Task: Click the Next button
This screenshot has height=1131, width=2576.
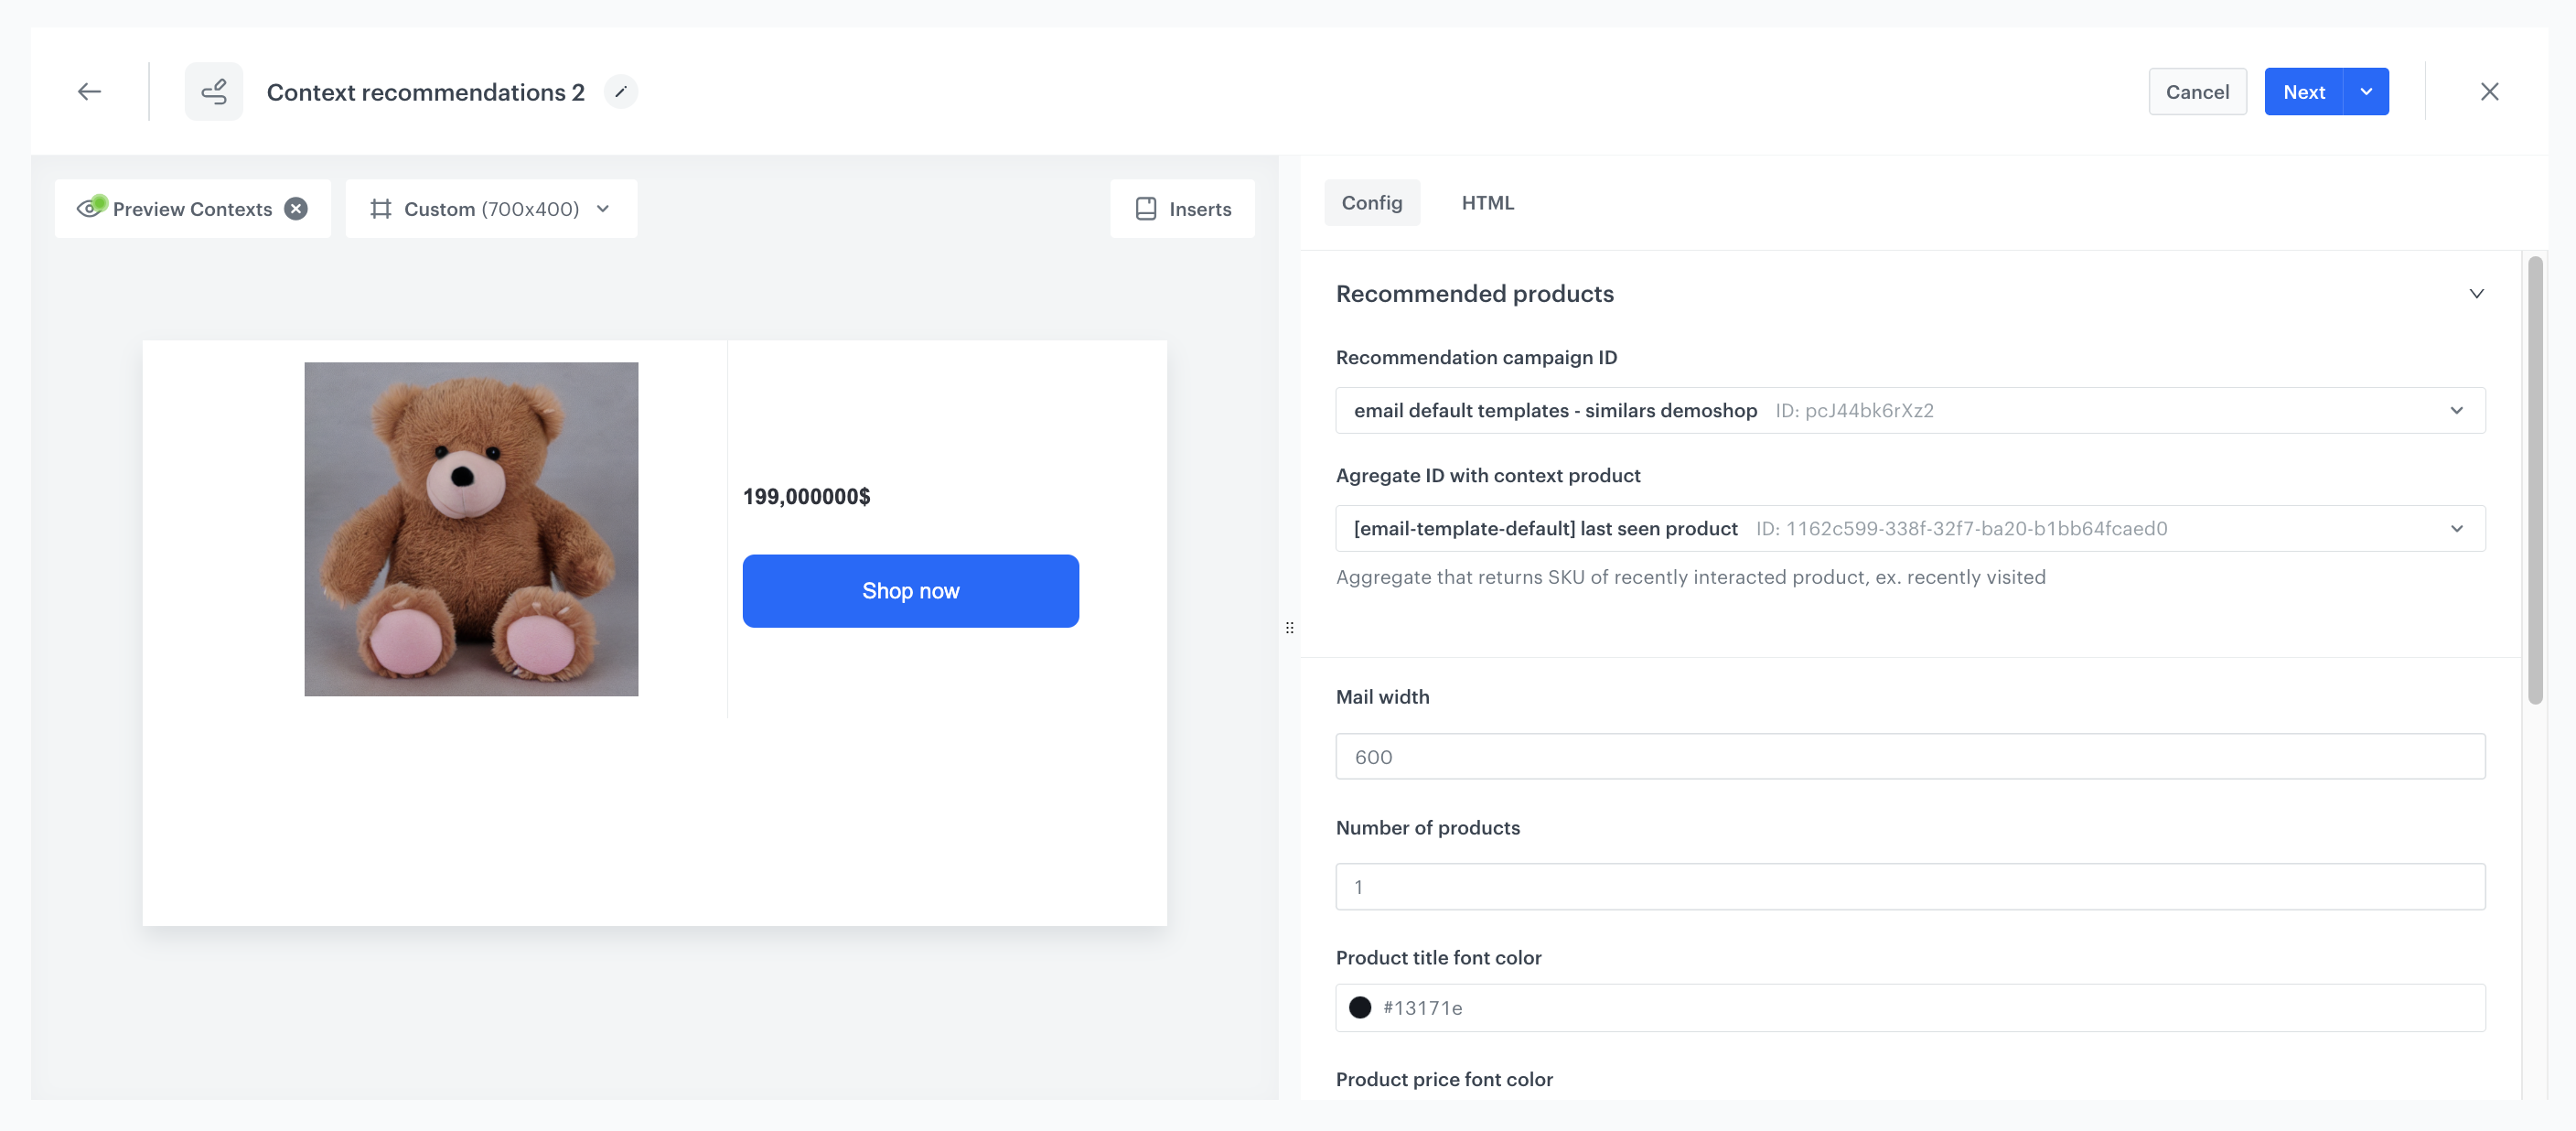Action: 2304,91
